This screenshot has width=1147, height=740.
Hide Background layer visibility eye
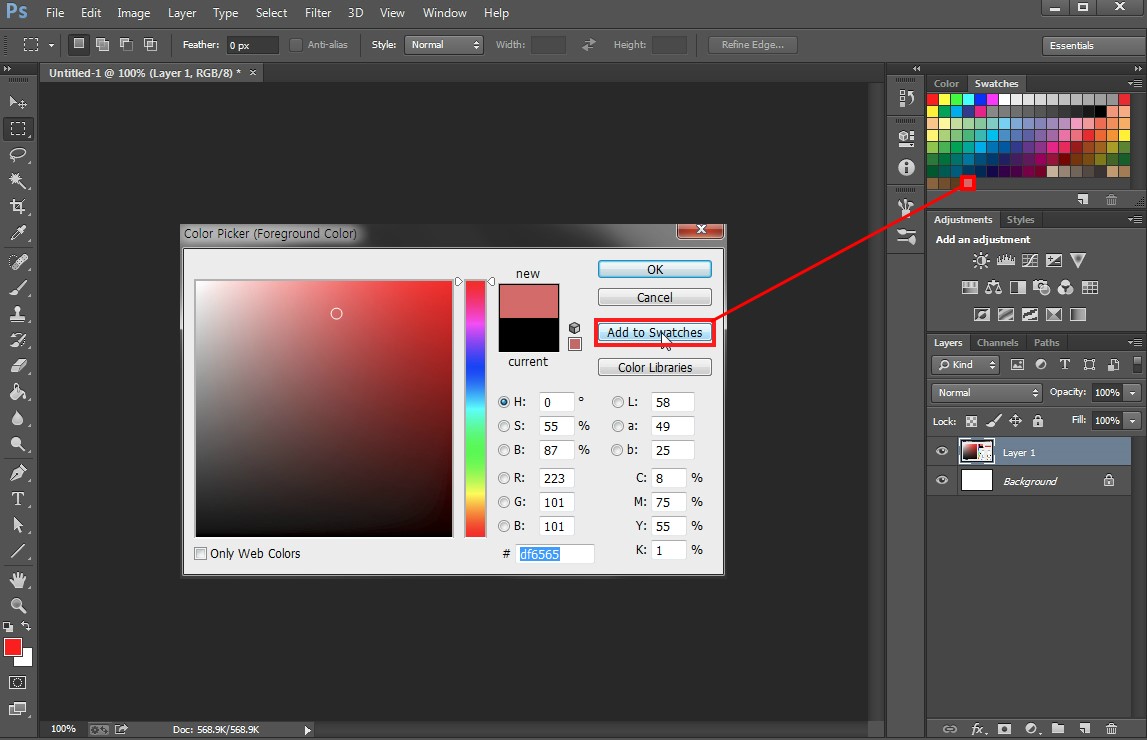click(x=942, y=480)
